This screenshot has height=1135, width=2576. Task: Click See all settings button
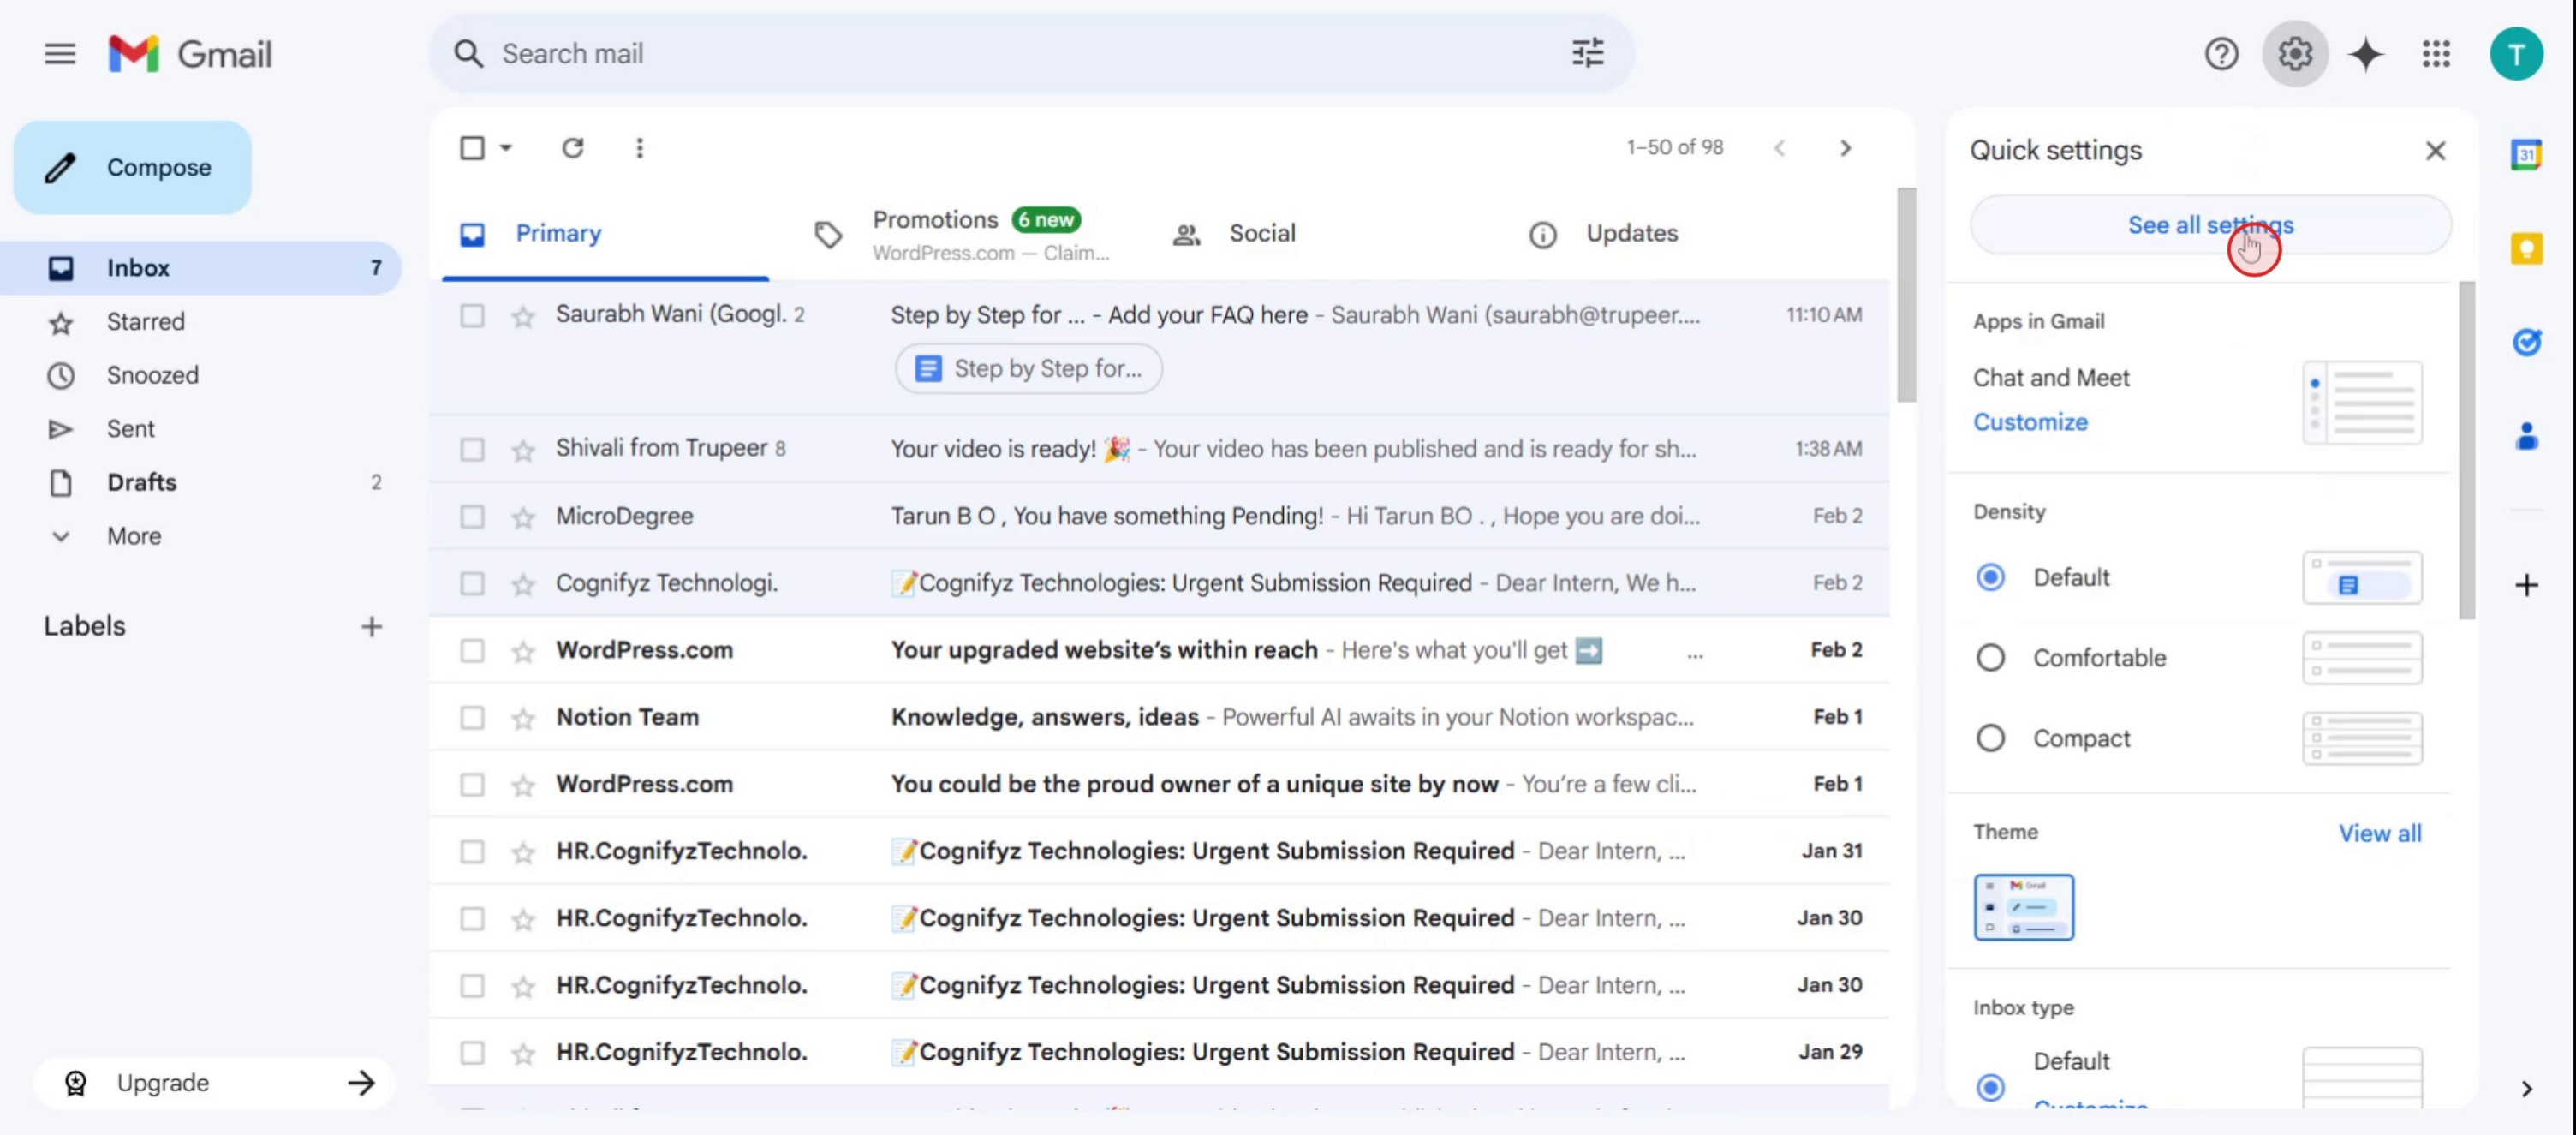tap(2209, 226)
